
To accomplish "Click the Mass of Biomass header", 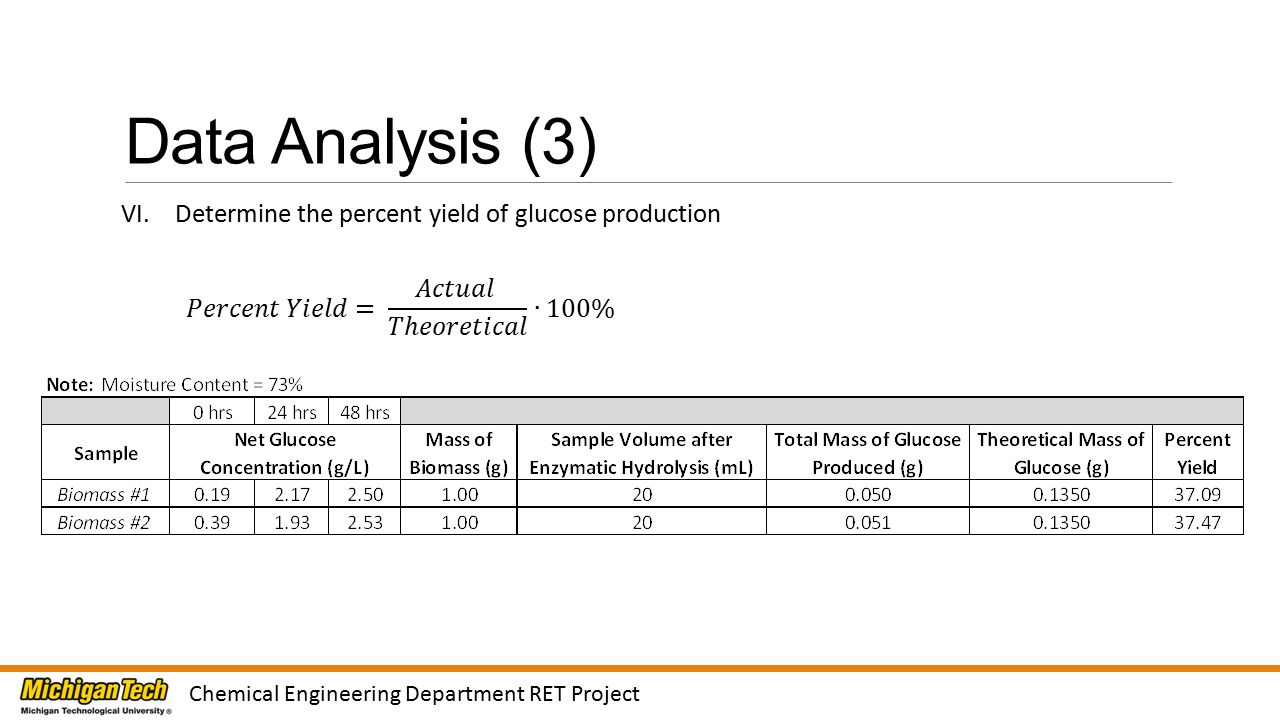I will click(x=459, y=453).
